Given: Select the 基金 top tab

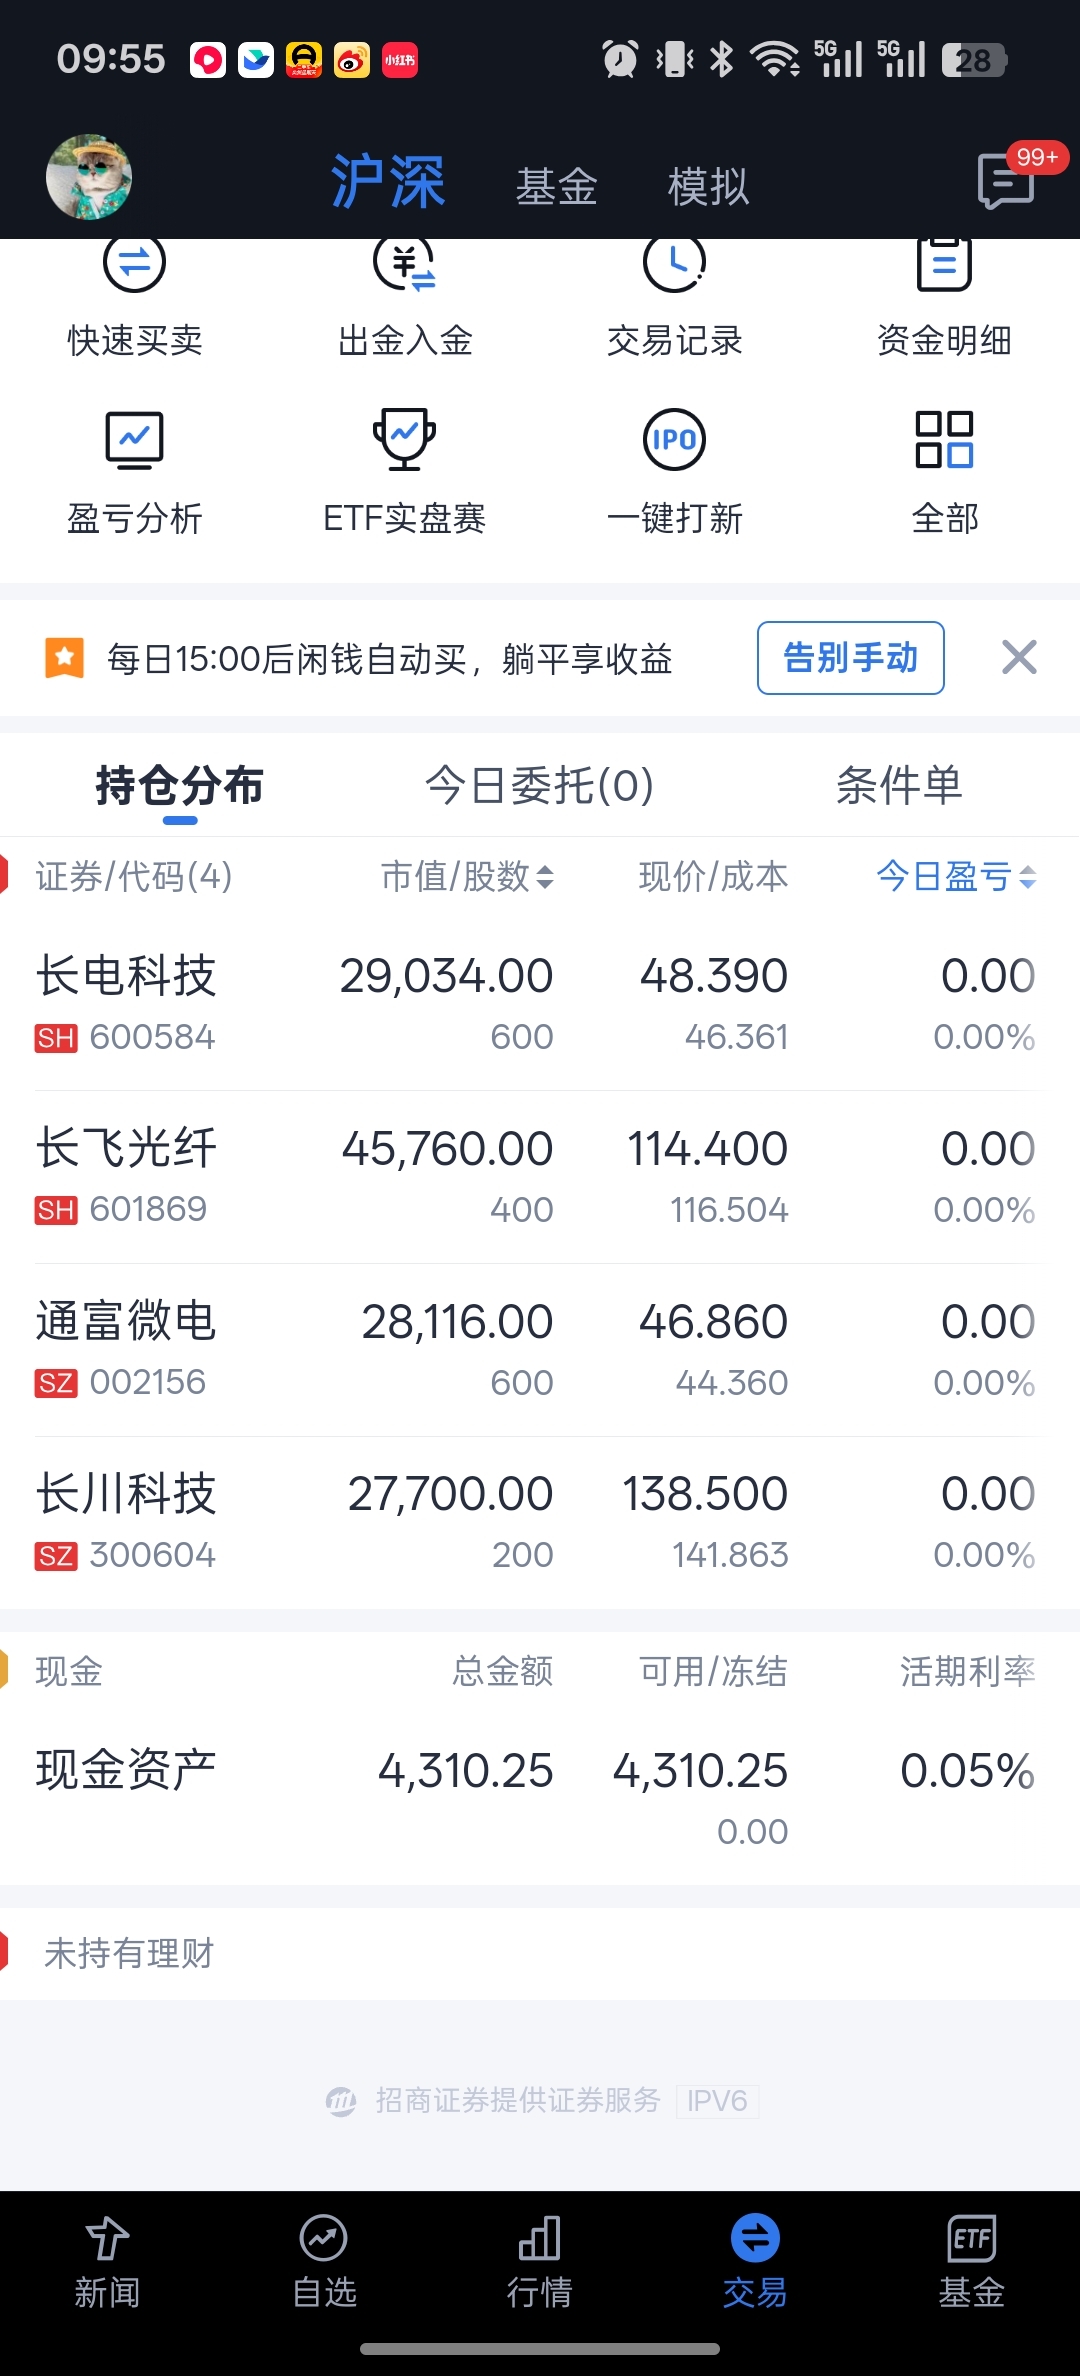Looking at the screenshot, I should tap(556, 187).
